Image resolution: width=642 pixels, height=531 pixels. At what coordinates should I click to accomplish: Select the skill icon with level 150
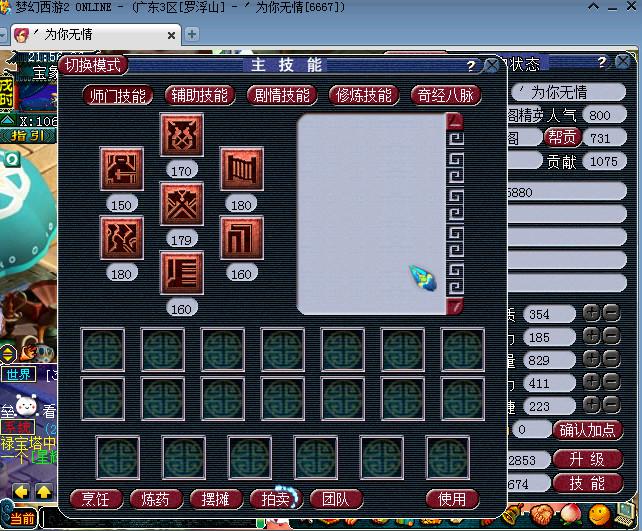pyautogui.click(x=122, y=169)
